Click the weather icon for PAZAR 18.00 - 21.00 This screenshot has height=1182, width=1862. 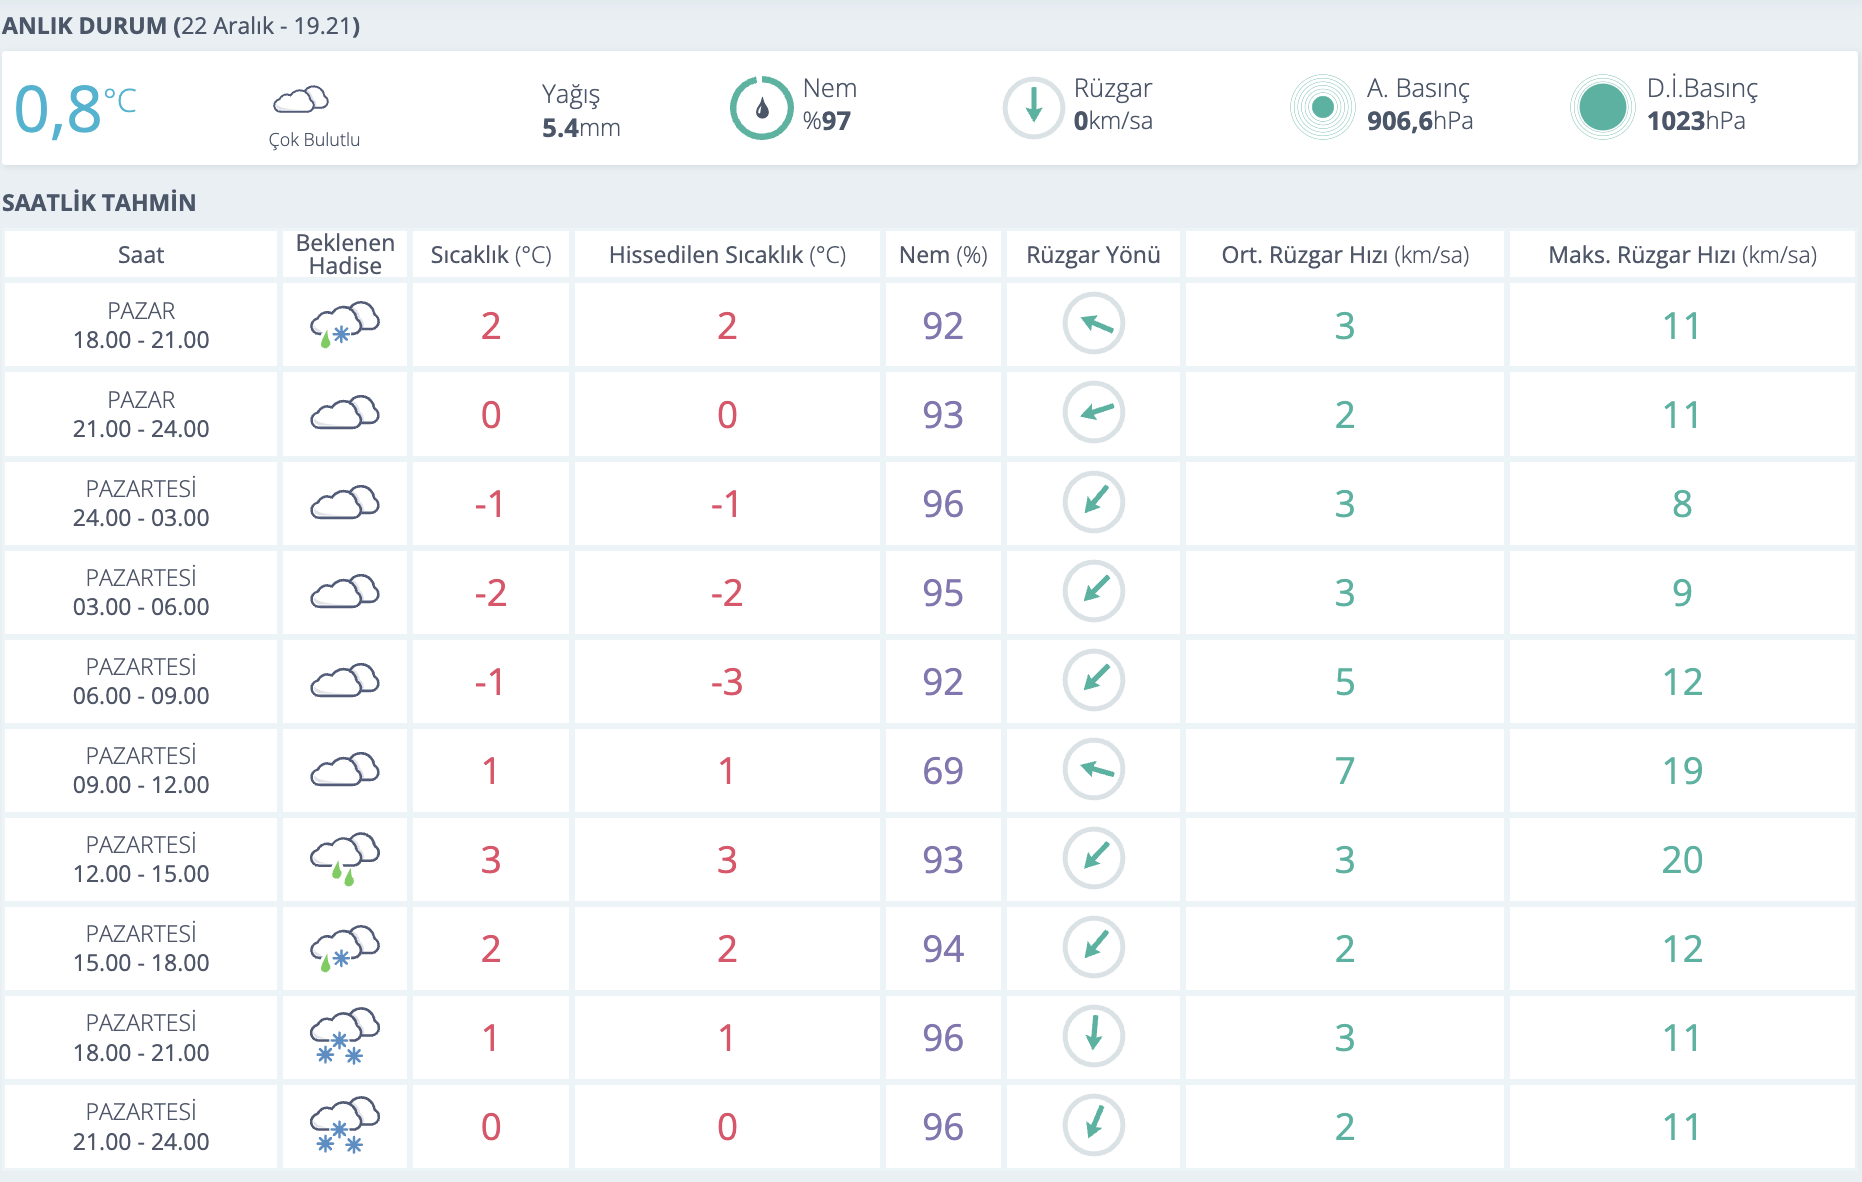[345, 325]
